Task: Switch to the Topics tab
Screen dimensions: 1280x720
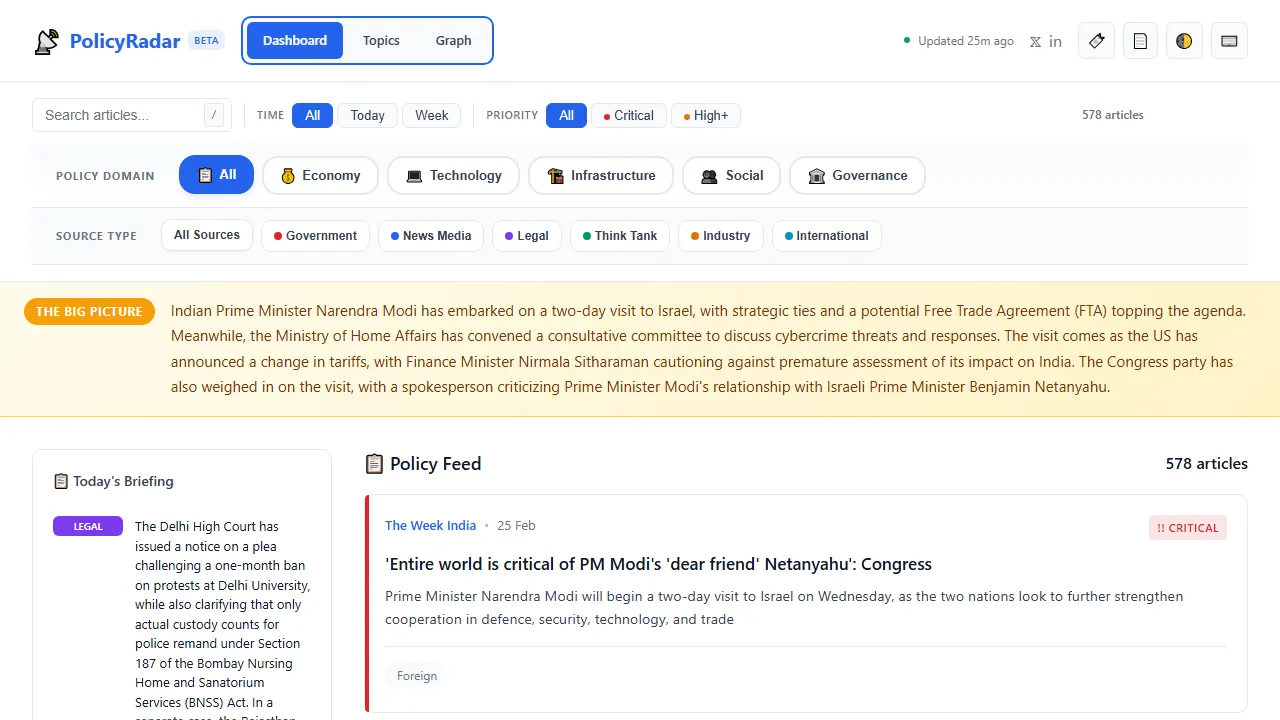Action: (381, 40)
